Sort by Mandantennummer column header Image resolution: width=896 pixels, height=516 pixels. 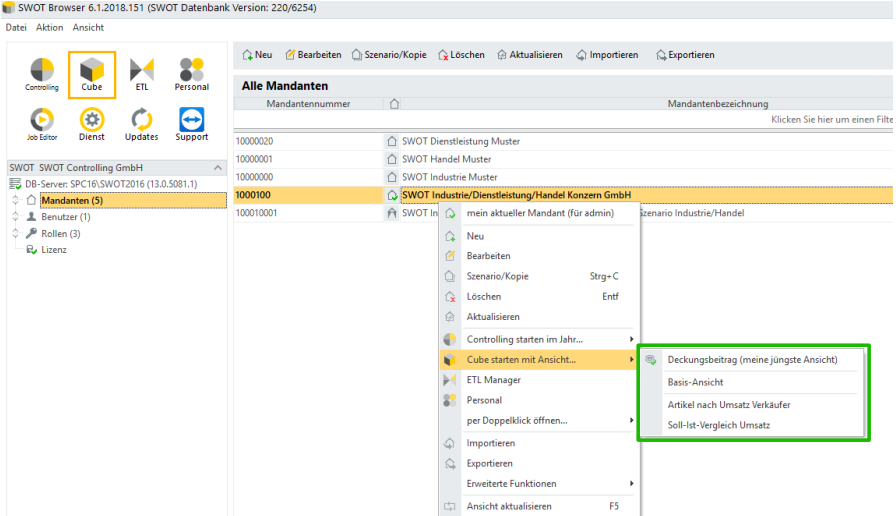pos(308,103)
